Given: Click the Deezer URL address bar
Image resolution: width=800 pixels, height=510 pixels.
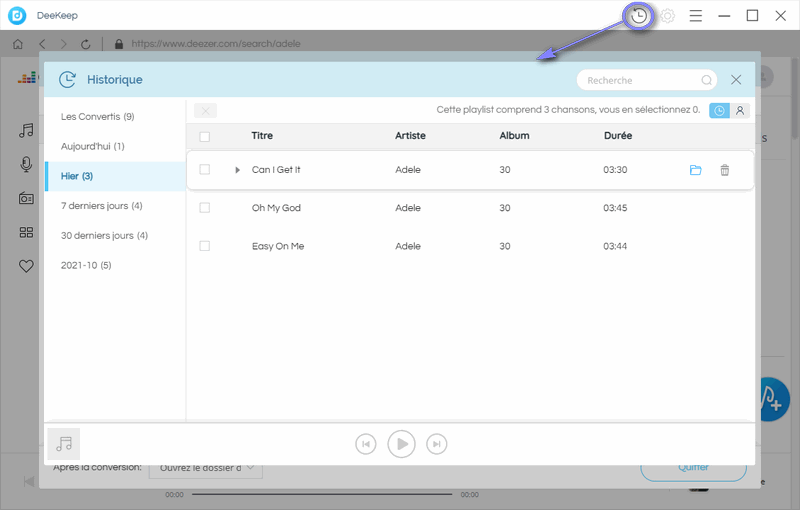Looking at the screenshot, I should click(216, 44).
